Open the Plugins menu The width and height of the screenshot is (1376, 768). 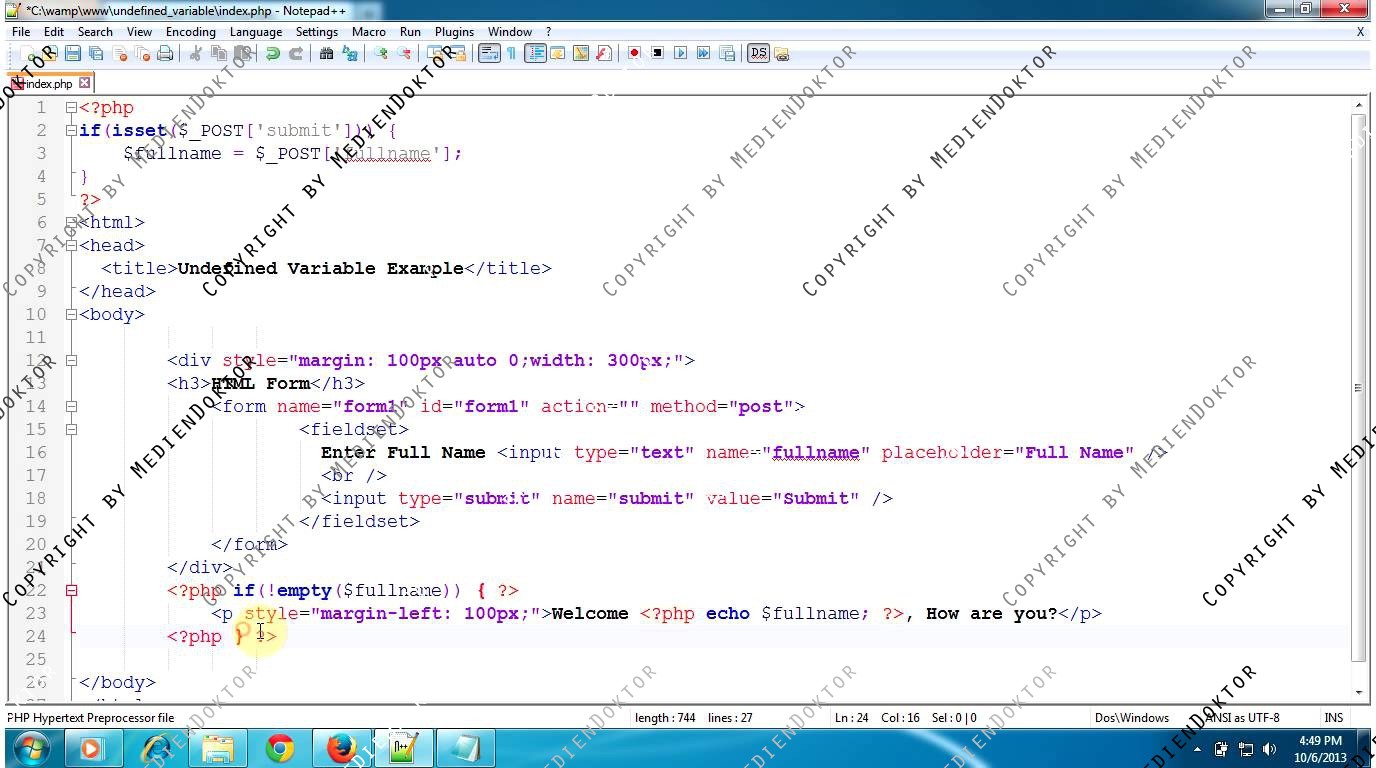click(454, 31)
